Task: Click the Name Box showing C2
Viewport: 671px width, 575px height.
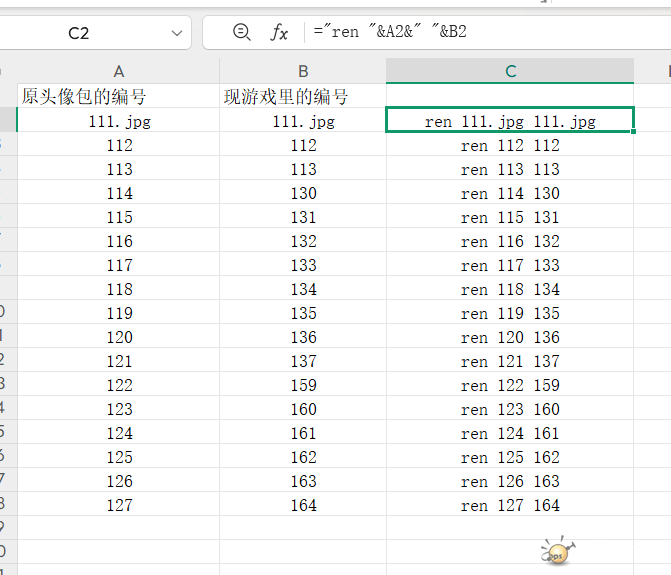Action: (x=80, y=33)
